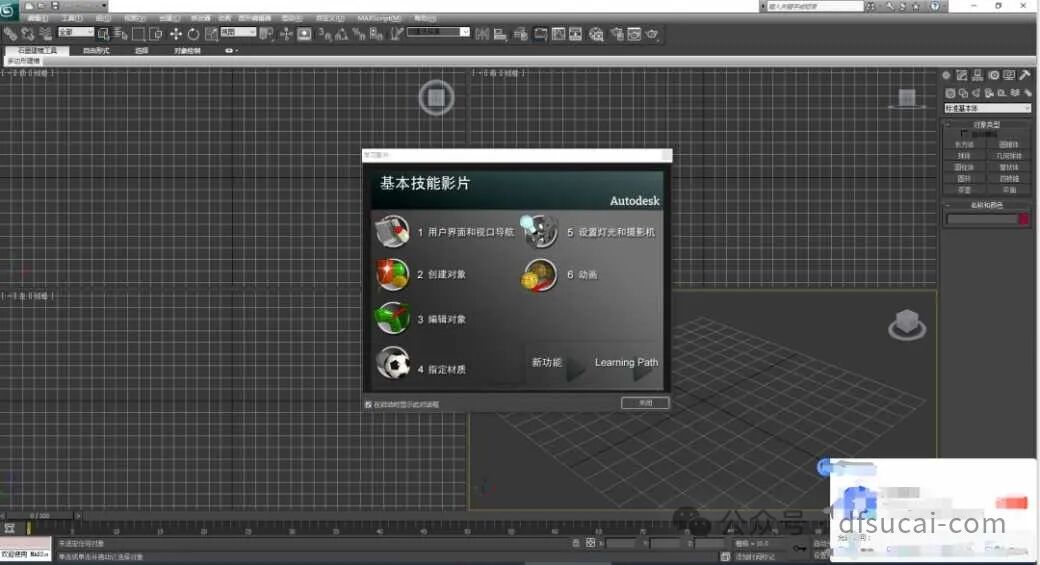The width and height of the screenshot is (1040, 565).
Task: Click the Render Production teapot icon
Action: (652, 34)
